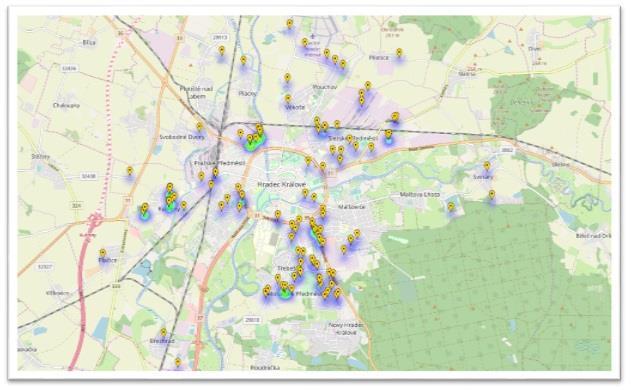
Task: Click the yellow marker above Svinary label
Action: pyautogui.click(x=487, y=166)
